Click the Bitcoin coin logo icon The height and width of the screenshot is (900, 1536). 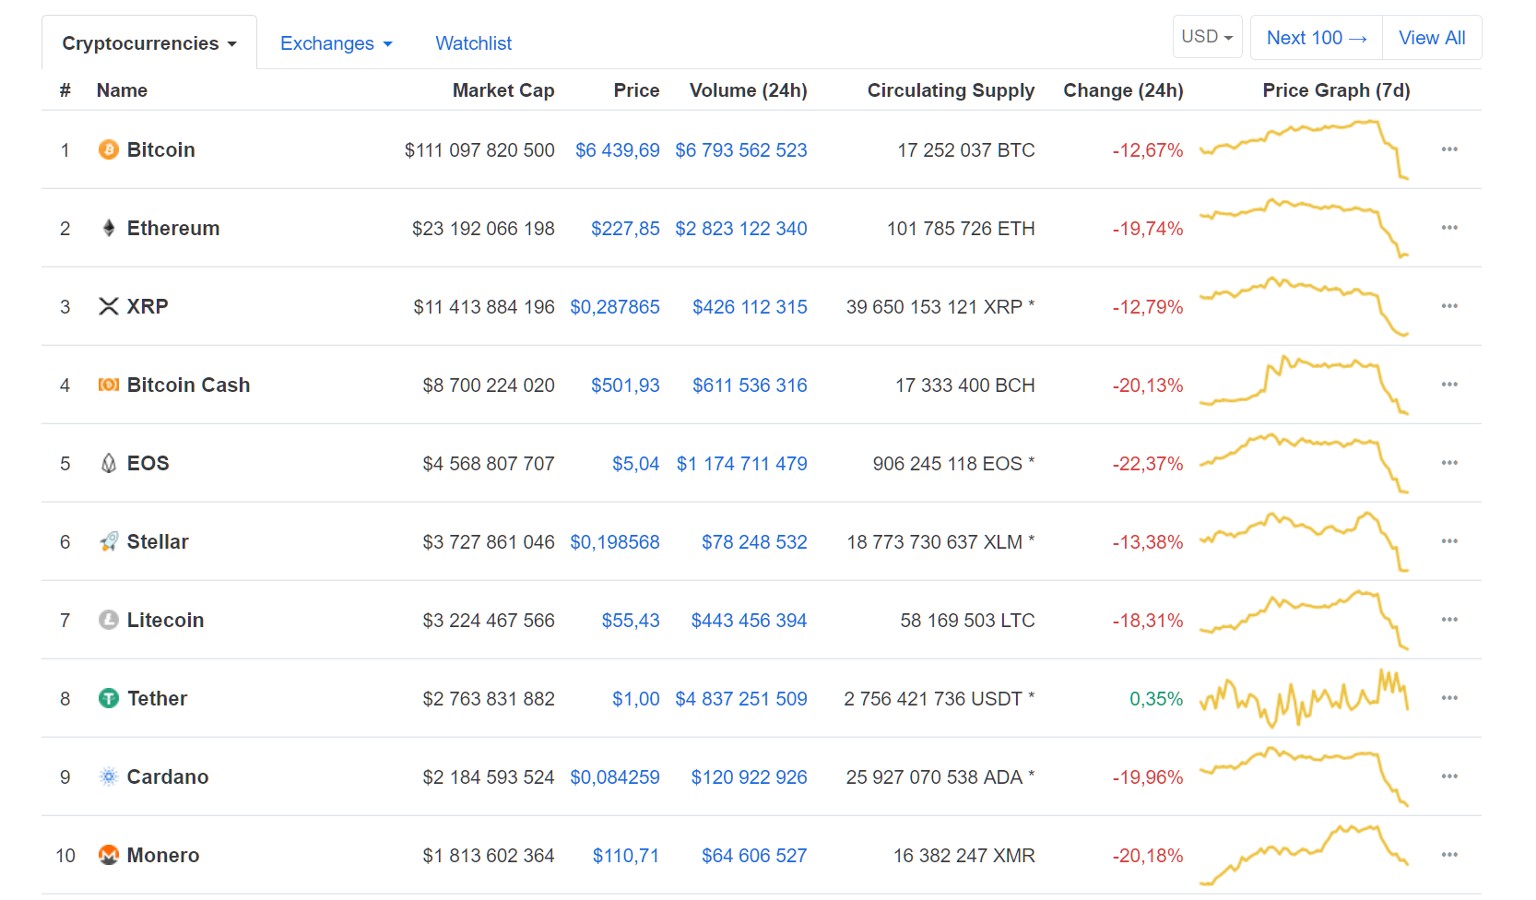(108, 150)
